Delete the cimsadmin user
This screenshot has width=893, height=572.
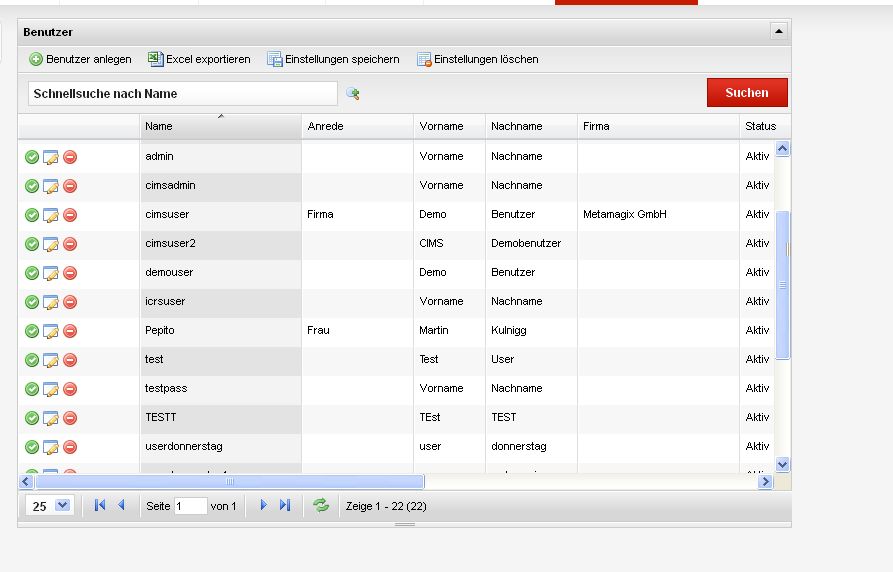point(70,186)
